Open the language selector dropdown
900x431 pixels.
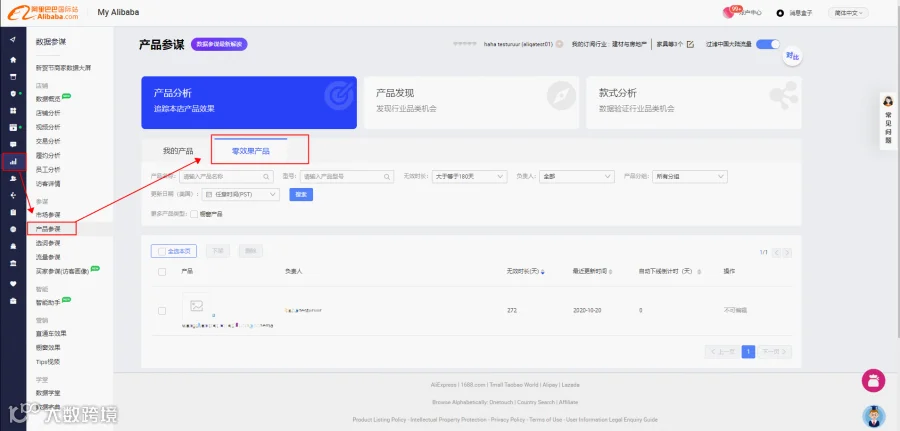pos(848,13)
